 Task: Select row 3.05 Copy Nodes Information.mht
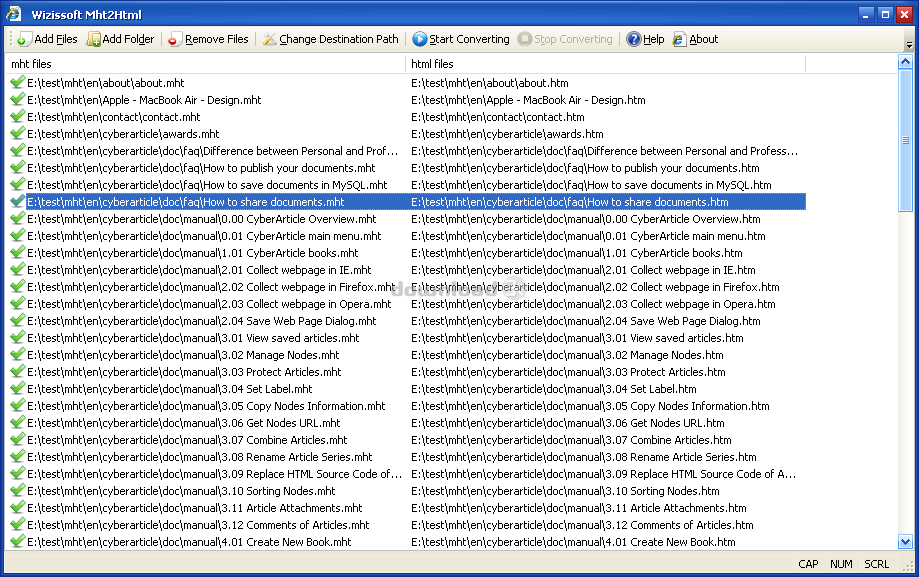pos(407,406)
